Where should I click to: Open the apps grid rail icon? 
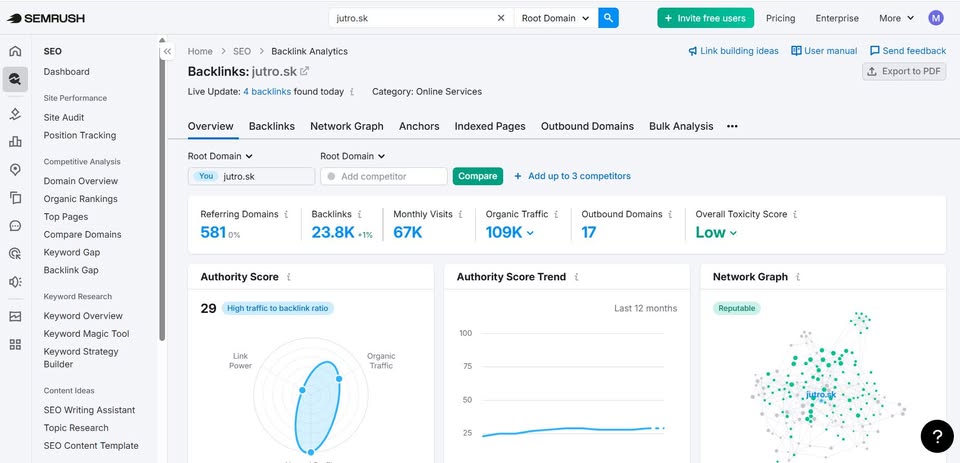click(x=15, y=345)
